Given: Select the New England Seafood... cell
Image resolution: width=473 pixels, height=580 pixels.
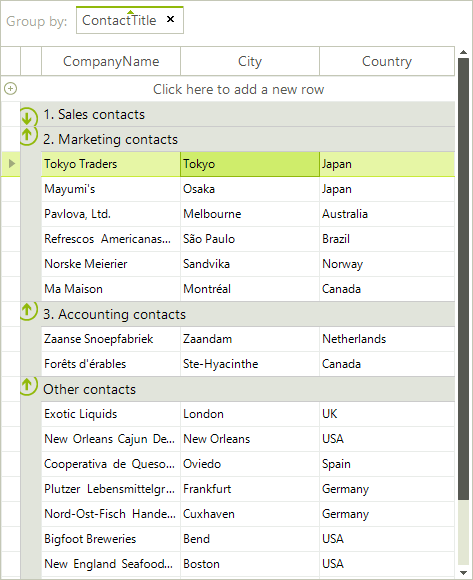Looking at the screenshot, I should (x=111, y=564).
